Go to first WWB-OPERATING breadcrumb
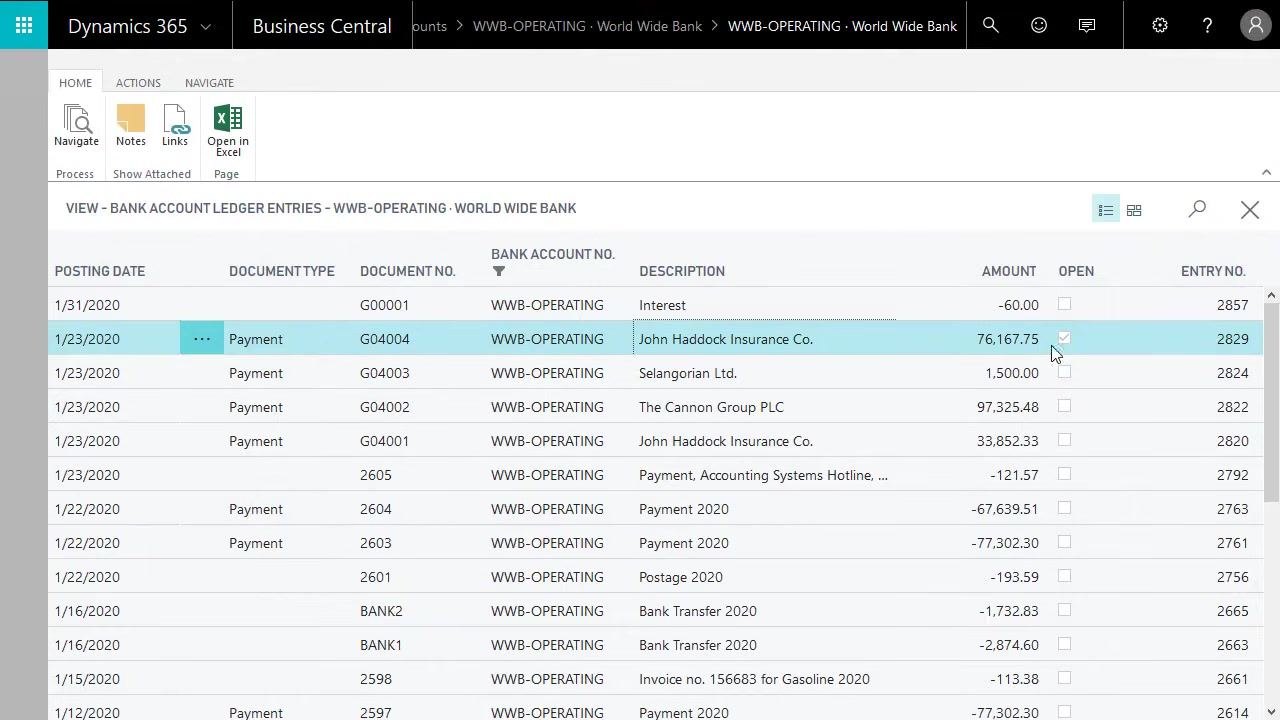The width and height of the screenshot is (1280, 720). coord(587,26)
